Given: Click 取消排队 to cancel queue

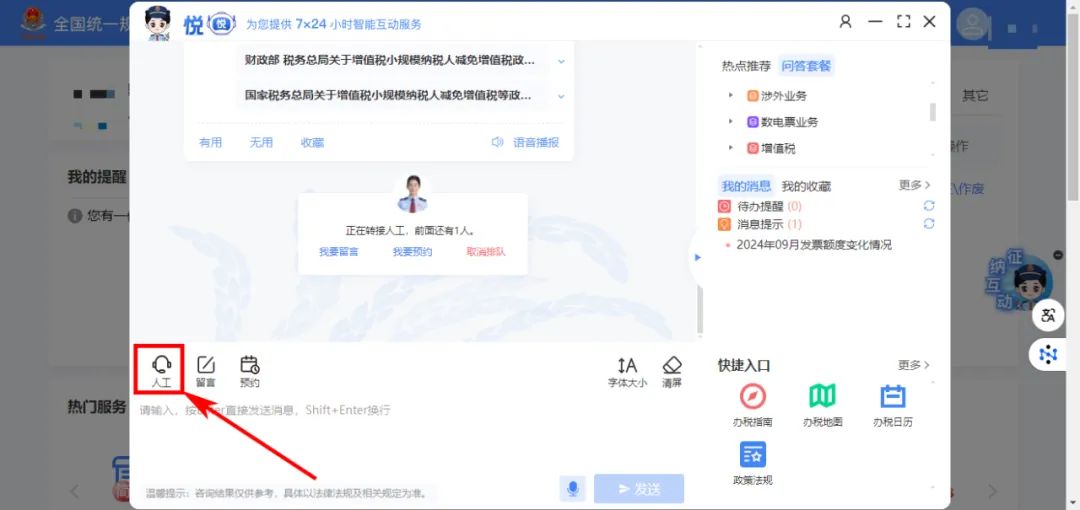Looking at the screenshot, I should [486, 252].
